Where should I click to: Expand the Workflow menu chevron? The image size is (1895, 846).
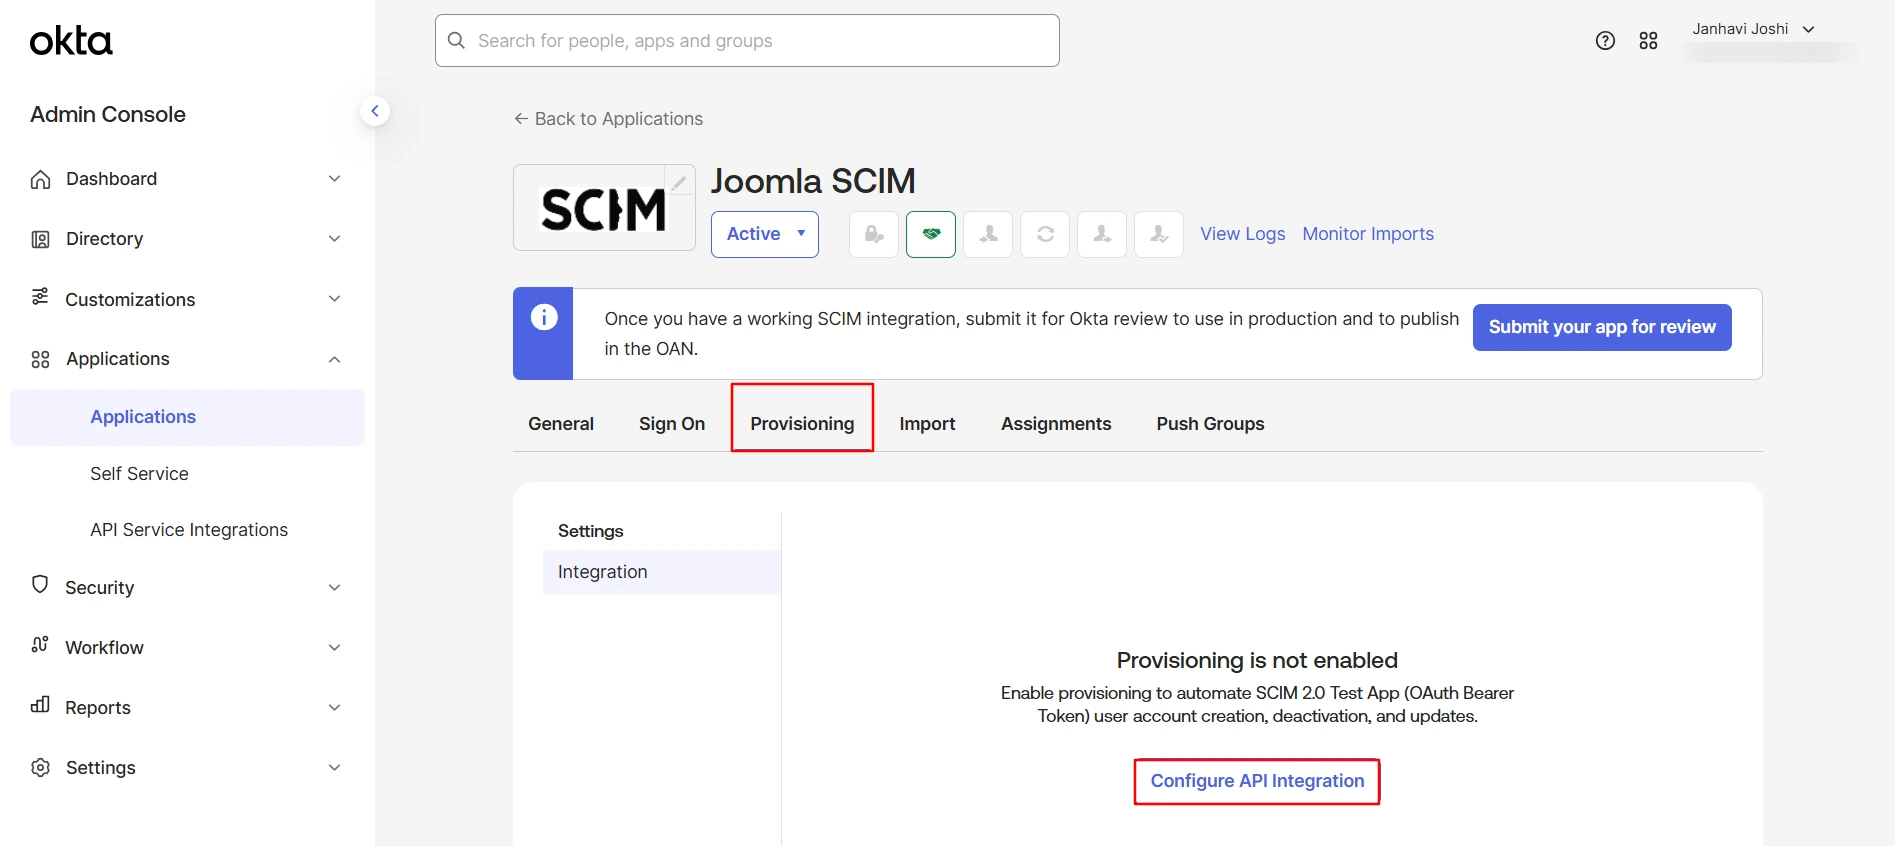(x=335, y=647)
